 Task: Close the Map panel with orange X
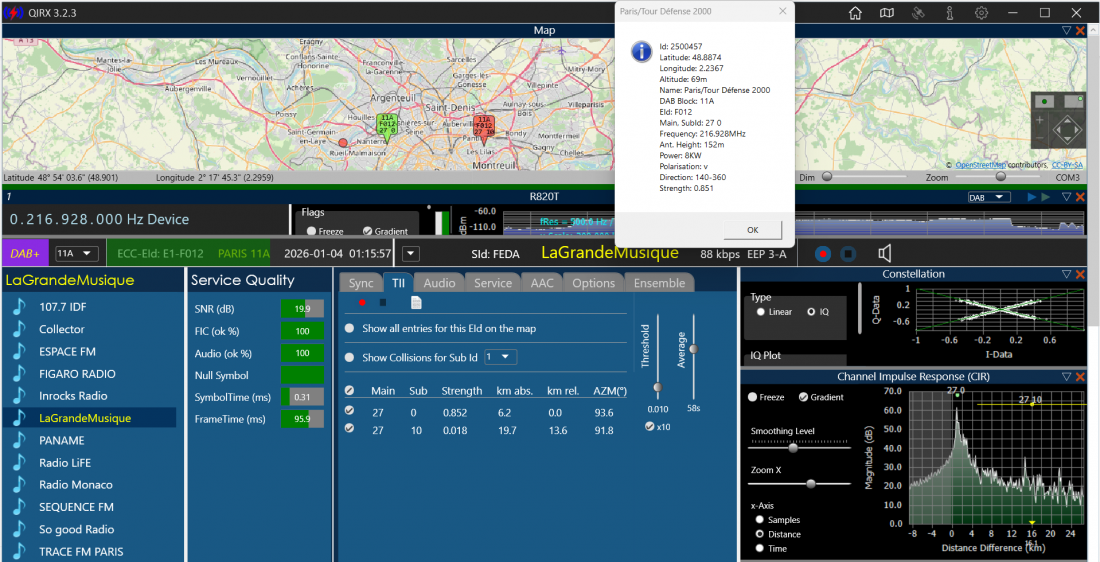point(1080,30)
